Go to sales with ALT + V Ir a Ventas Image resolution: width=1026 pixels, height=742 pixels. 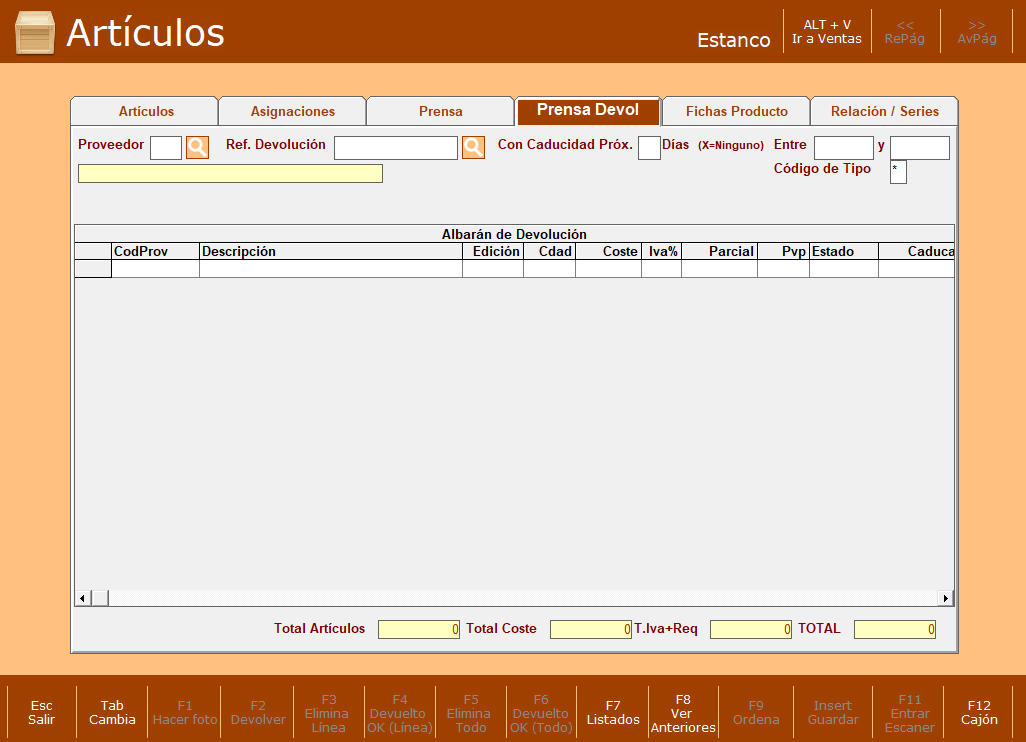click(827, 31)
